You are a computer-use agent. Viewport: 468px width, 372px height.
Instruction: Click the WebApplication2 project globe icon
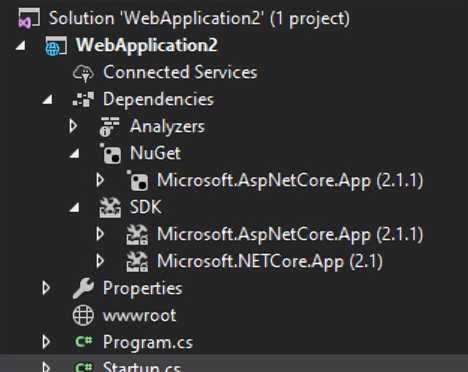click(x=56, y=46)
